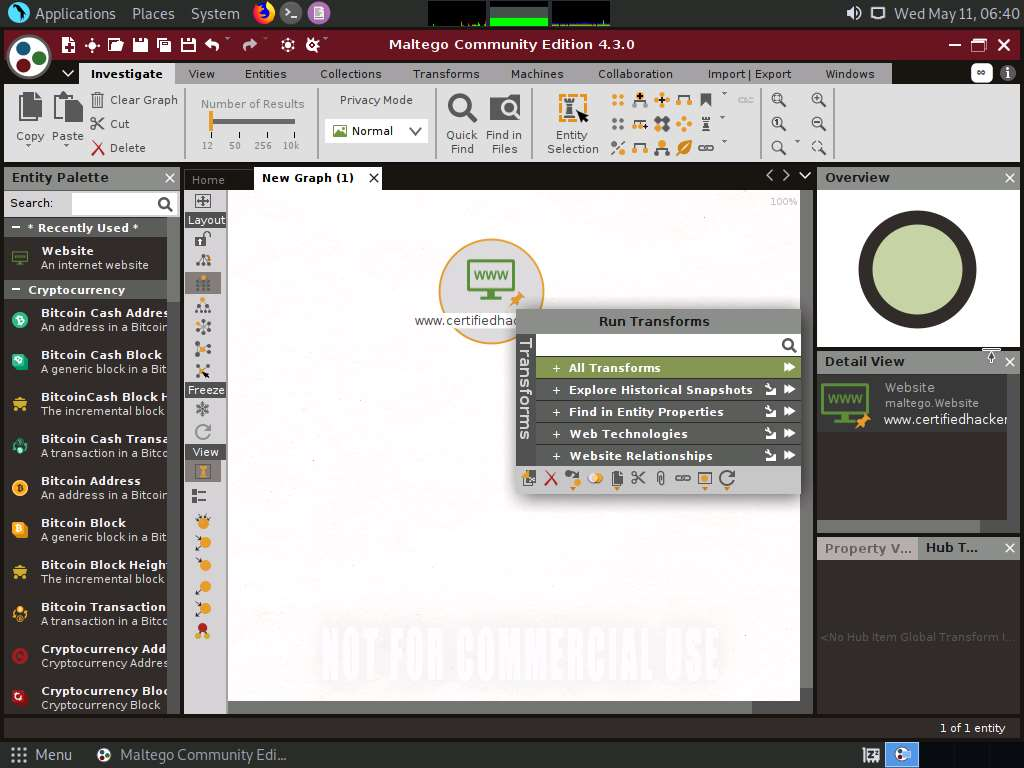Click Zoom to Fit icon
Screen dimensions: 1024x768
point(778,100)
